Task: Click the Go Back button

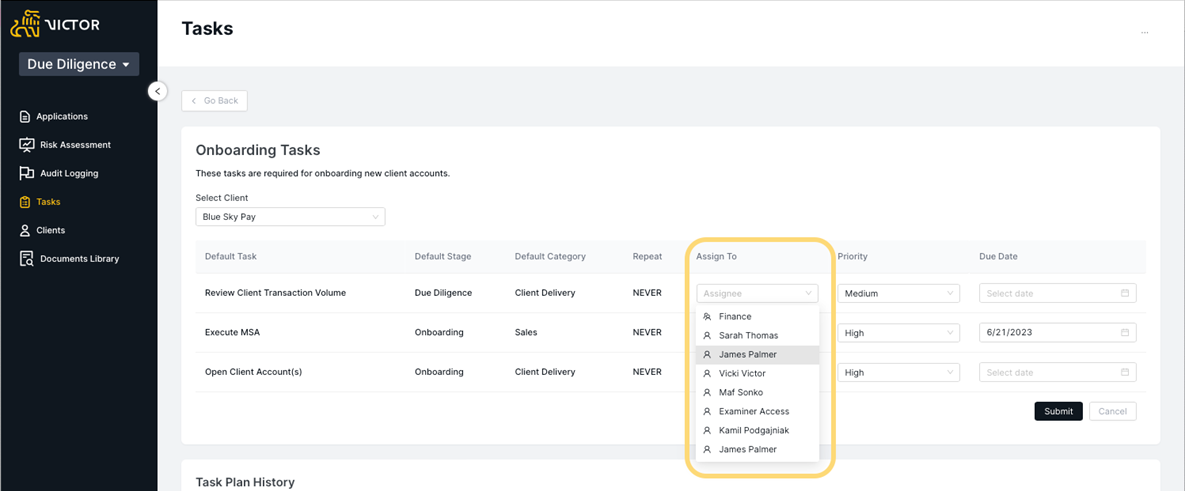Action: point(215,100)
